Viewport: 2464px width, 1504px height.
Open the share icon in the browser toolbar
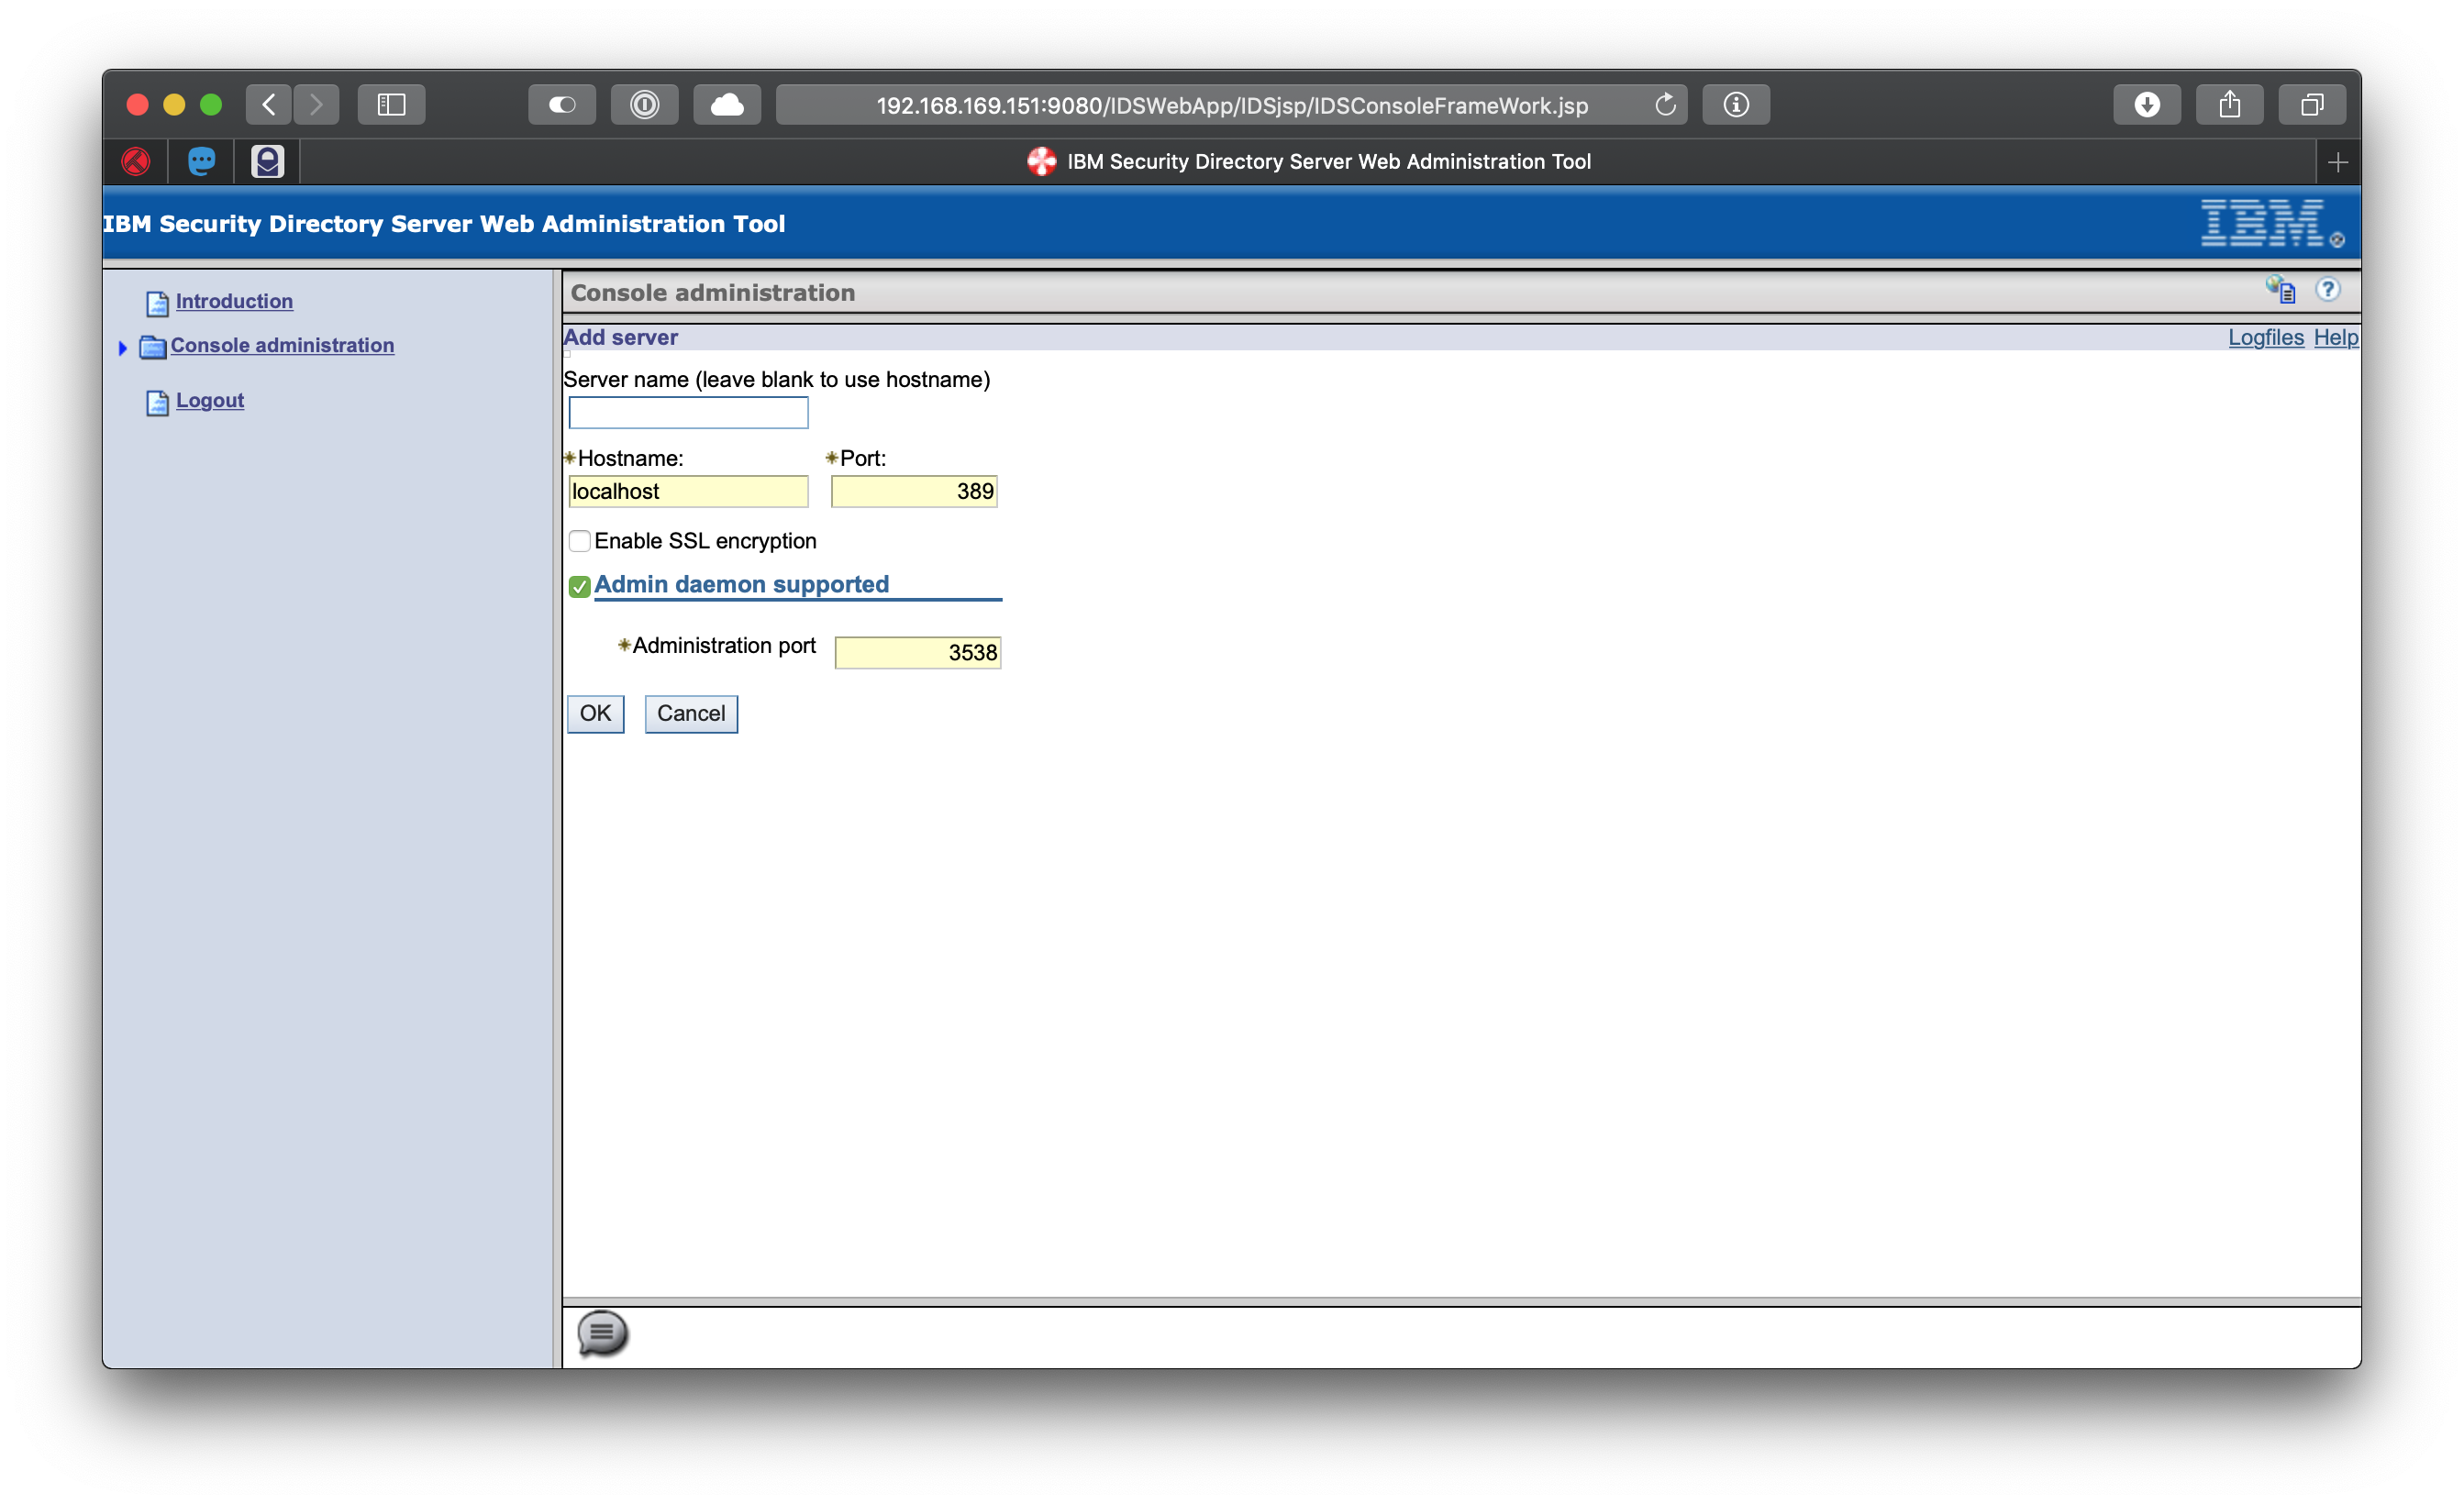click(x=2229, y=104)
